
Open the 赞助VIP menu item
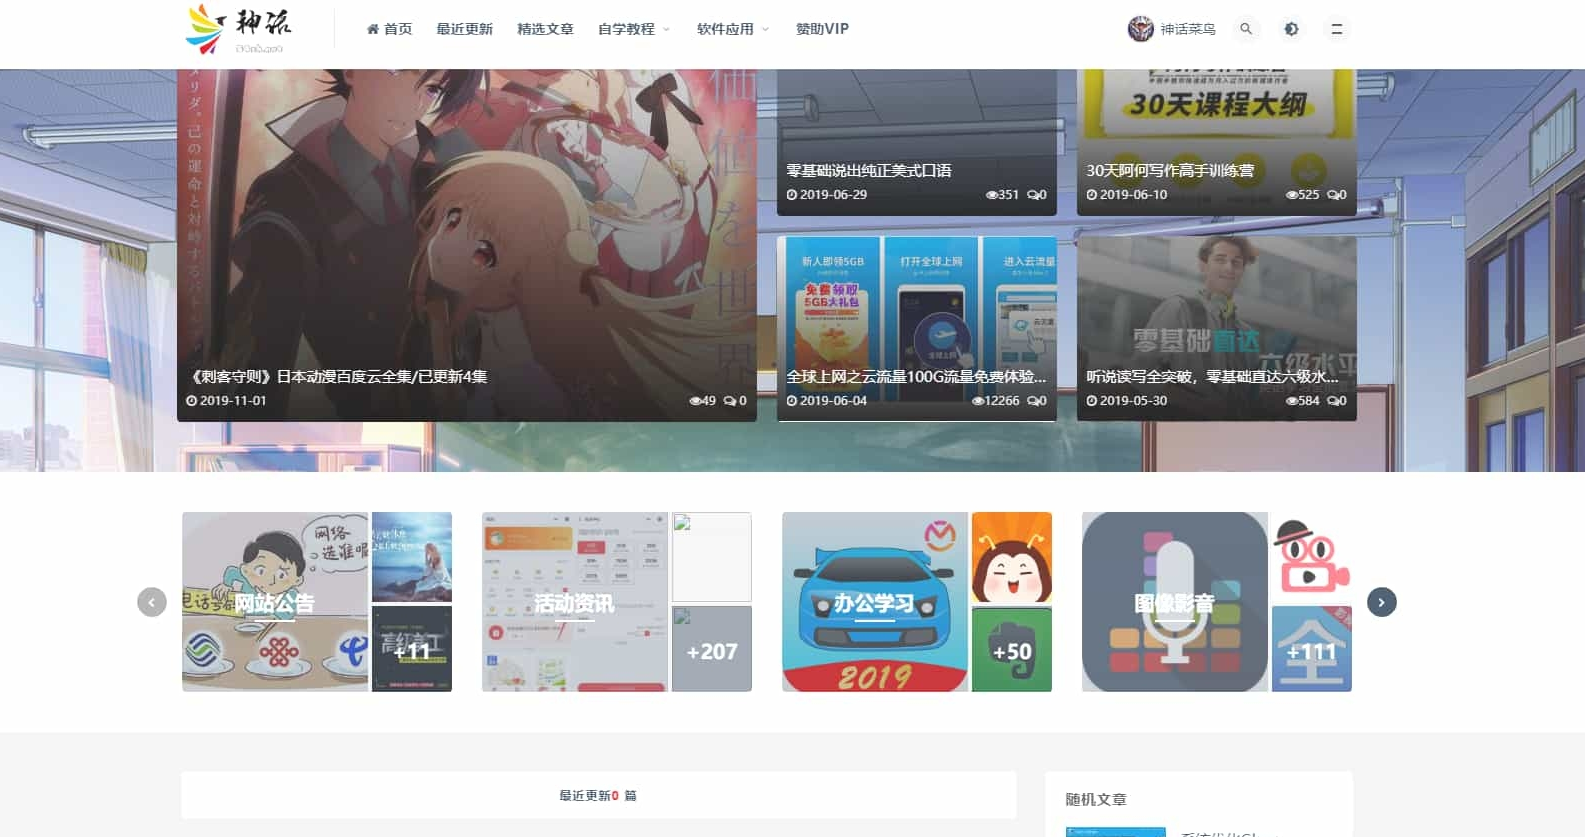tap(822, 29)
